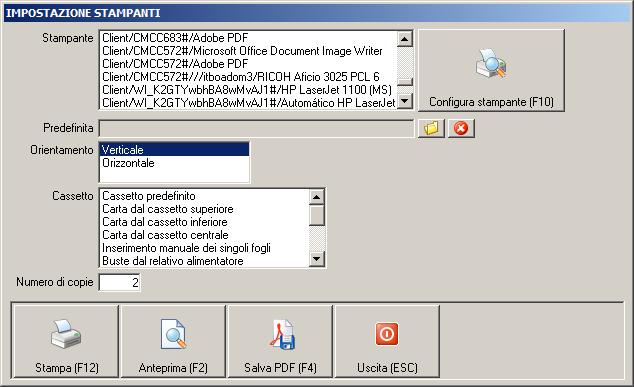Viewport: 634px width, 387px height.
Task: Select Carta dal cassetto superiore
Action: click(x=205, y=209)
